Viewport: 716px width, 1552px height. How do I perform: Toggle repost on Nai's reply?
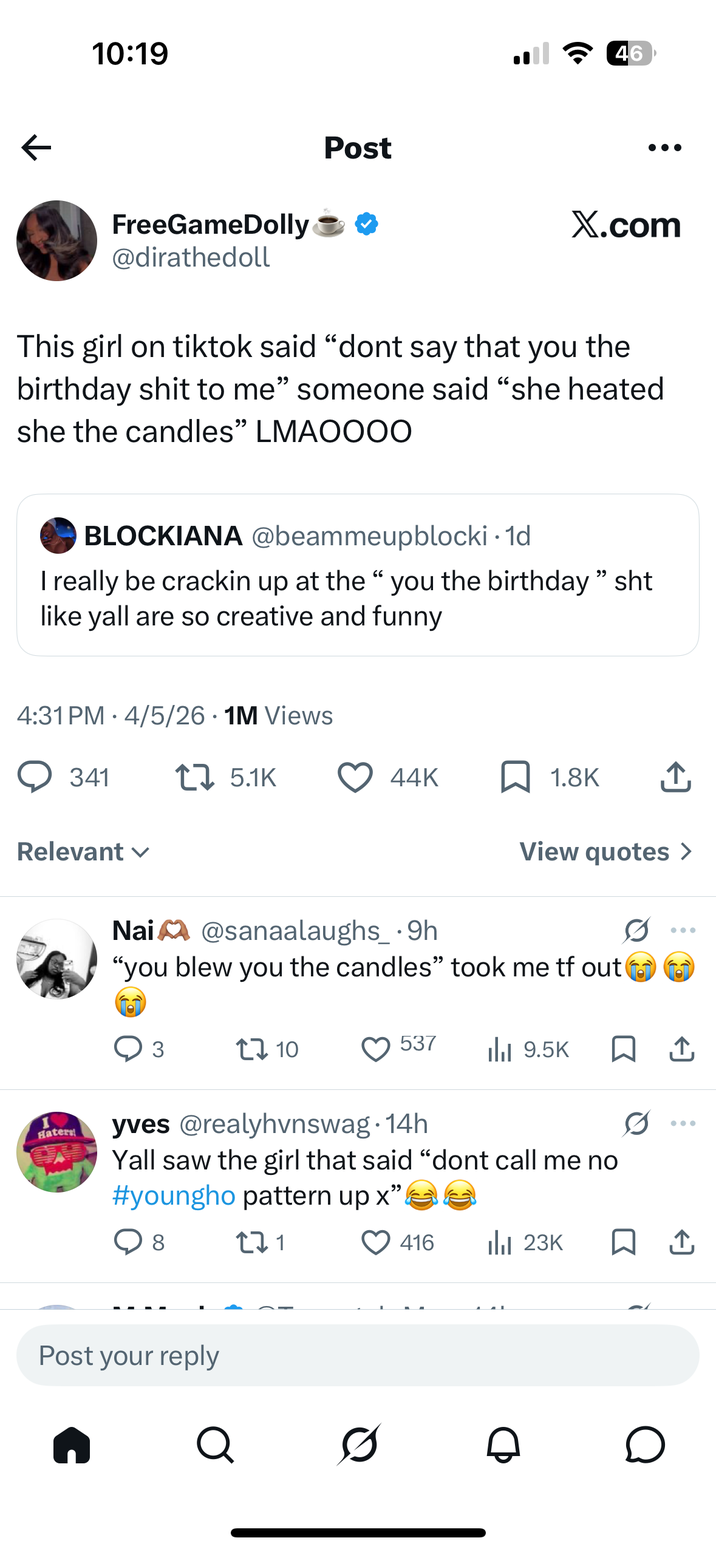(x=251, y=1049)
